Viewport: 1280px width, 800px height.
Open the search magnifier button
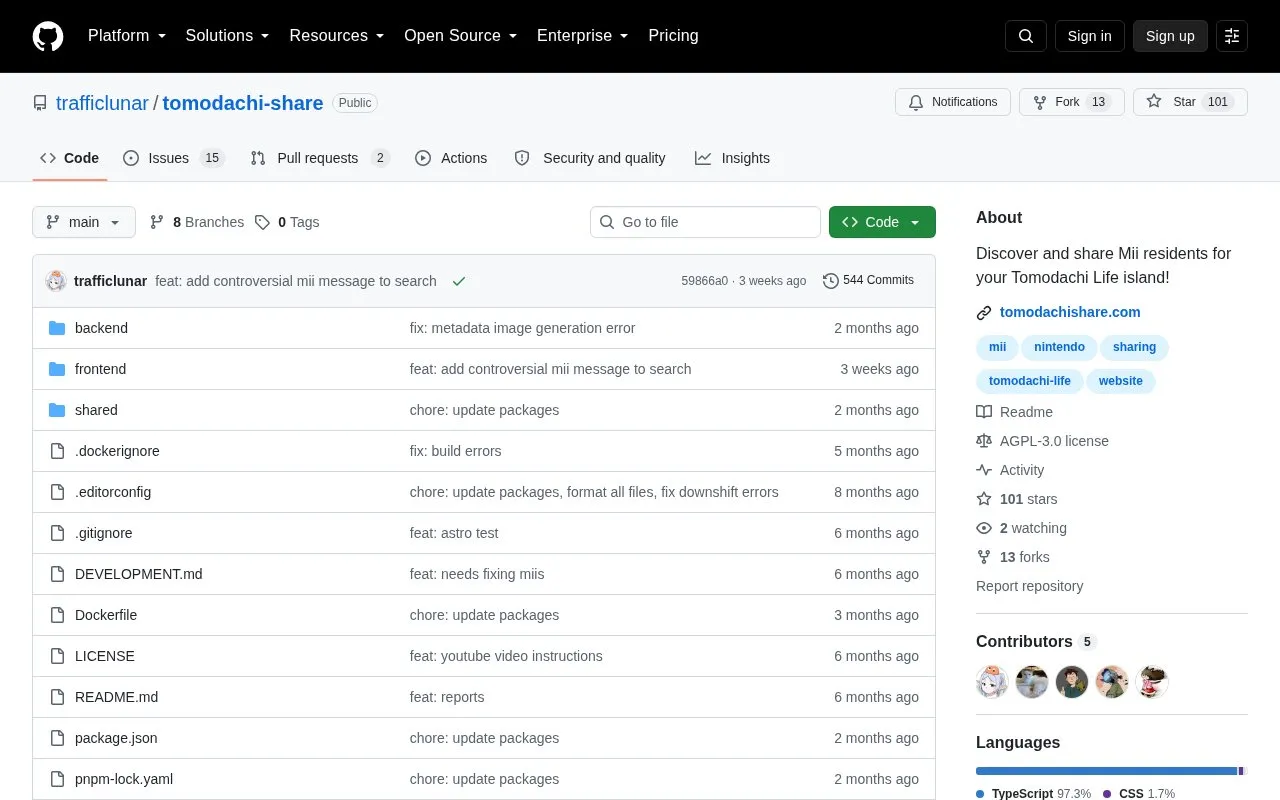(x=1026, y=36)
